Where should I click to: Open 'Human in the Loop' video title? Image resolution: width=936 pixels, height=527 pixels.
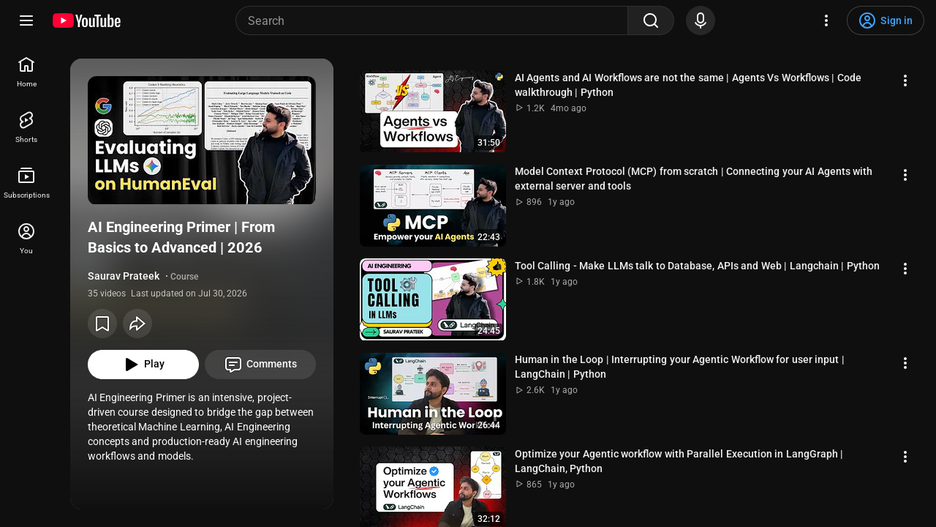pos(679,366)
